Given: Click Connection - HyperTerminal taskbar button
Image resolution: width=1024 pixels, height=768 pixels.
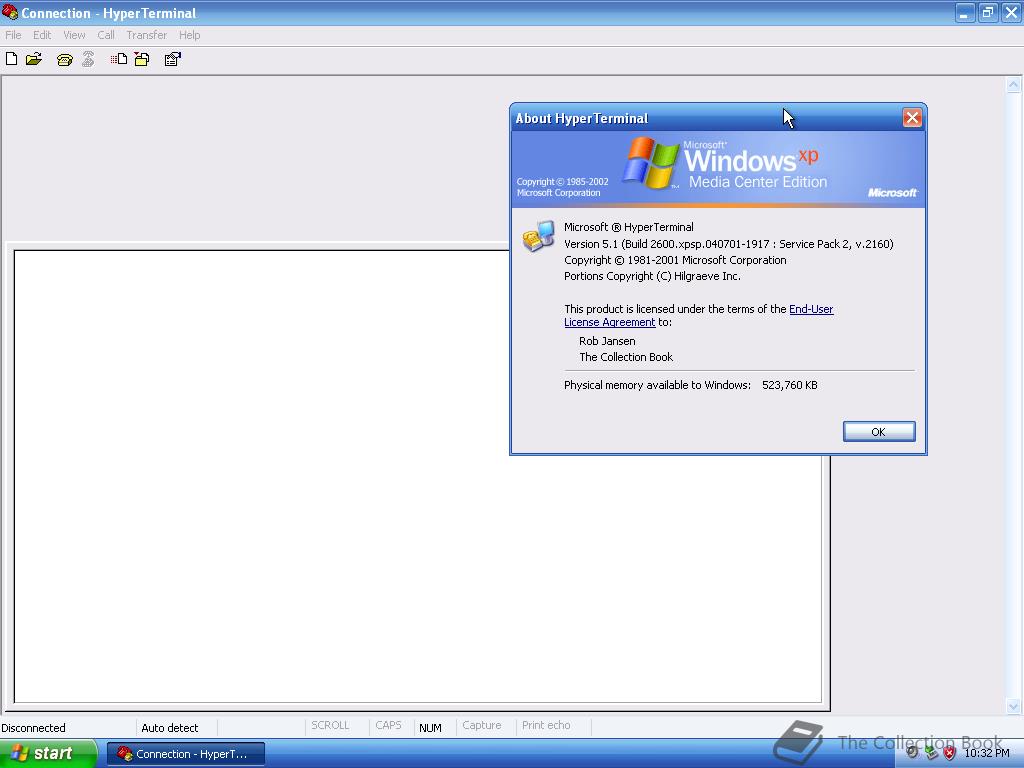Looking at the screenshot, I should pyautogui.click(x=185, y=754).
